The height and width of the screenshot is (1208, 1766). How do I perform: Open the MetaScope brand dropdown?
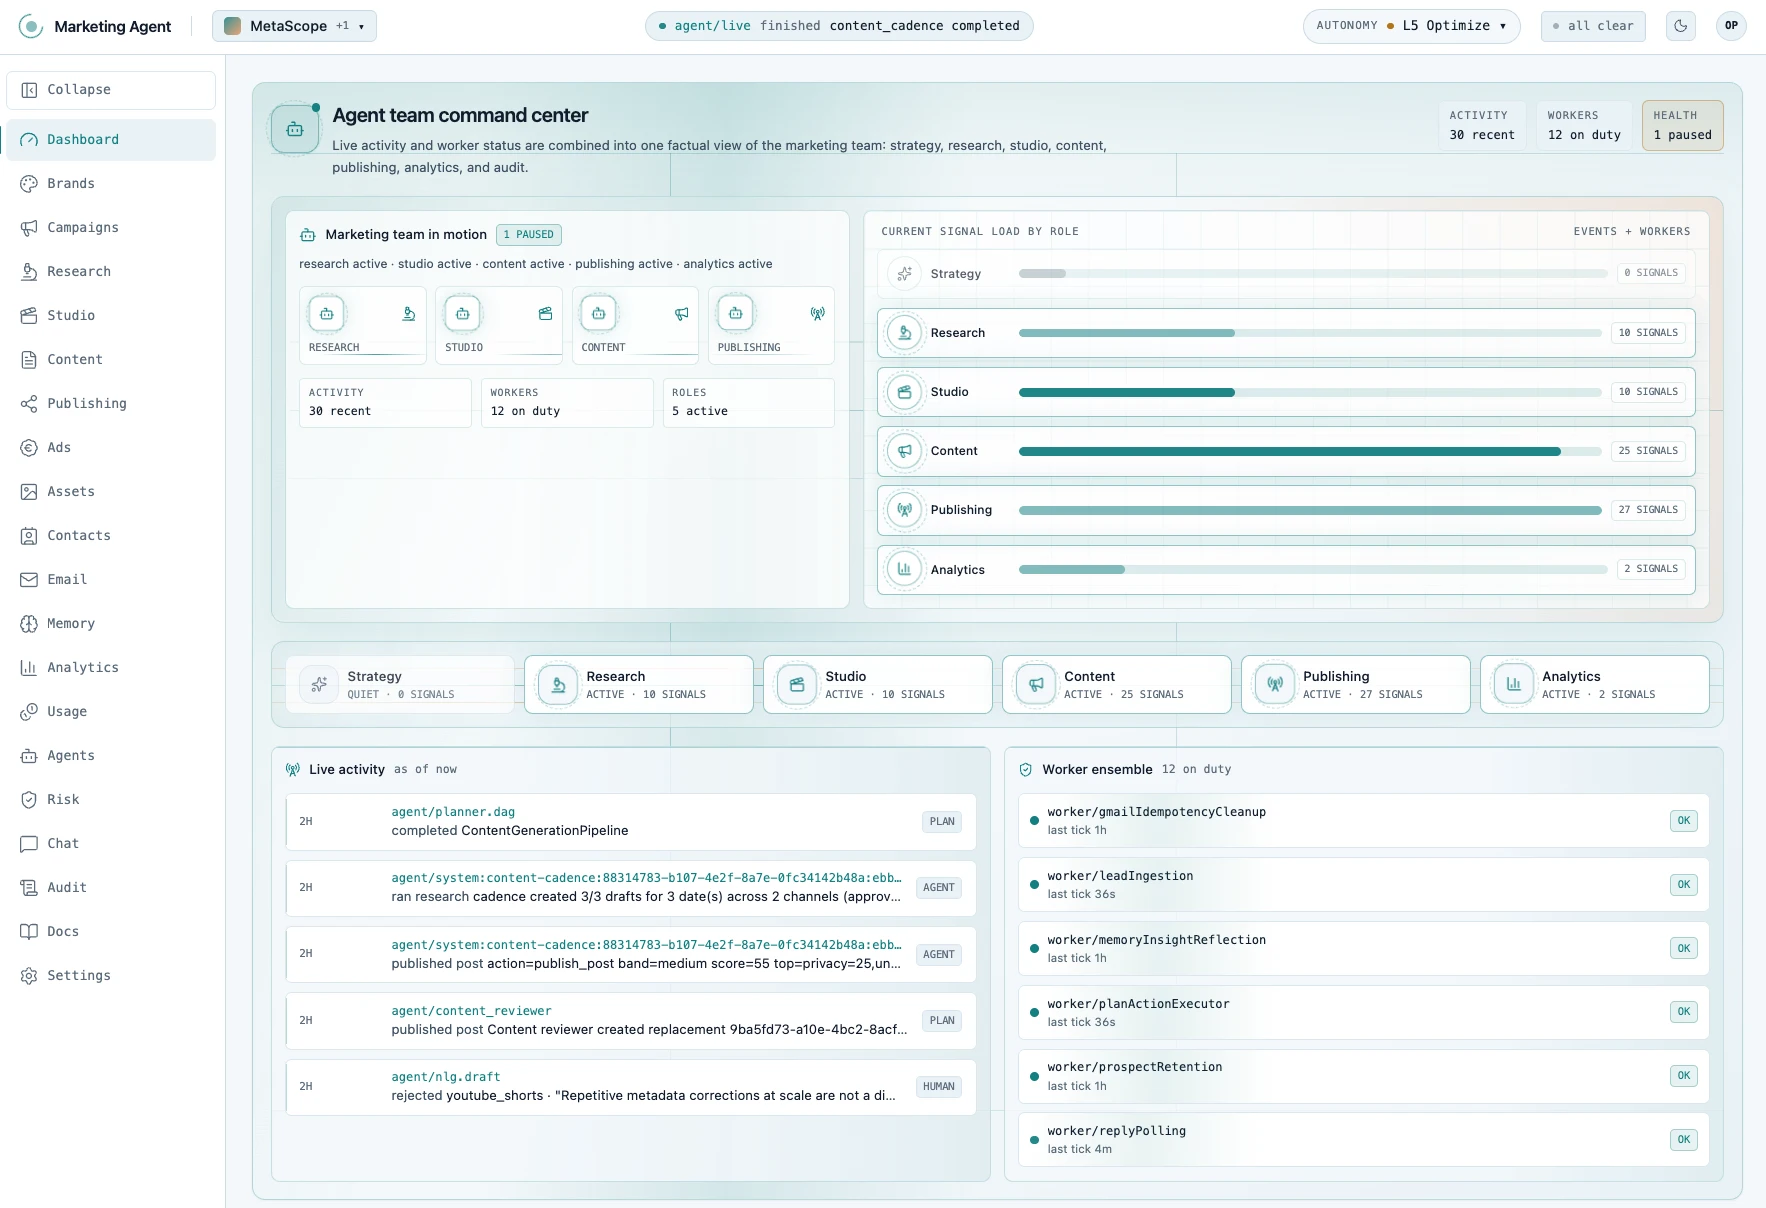pos(294,26)
